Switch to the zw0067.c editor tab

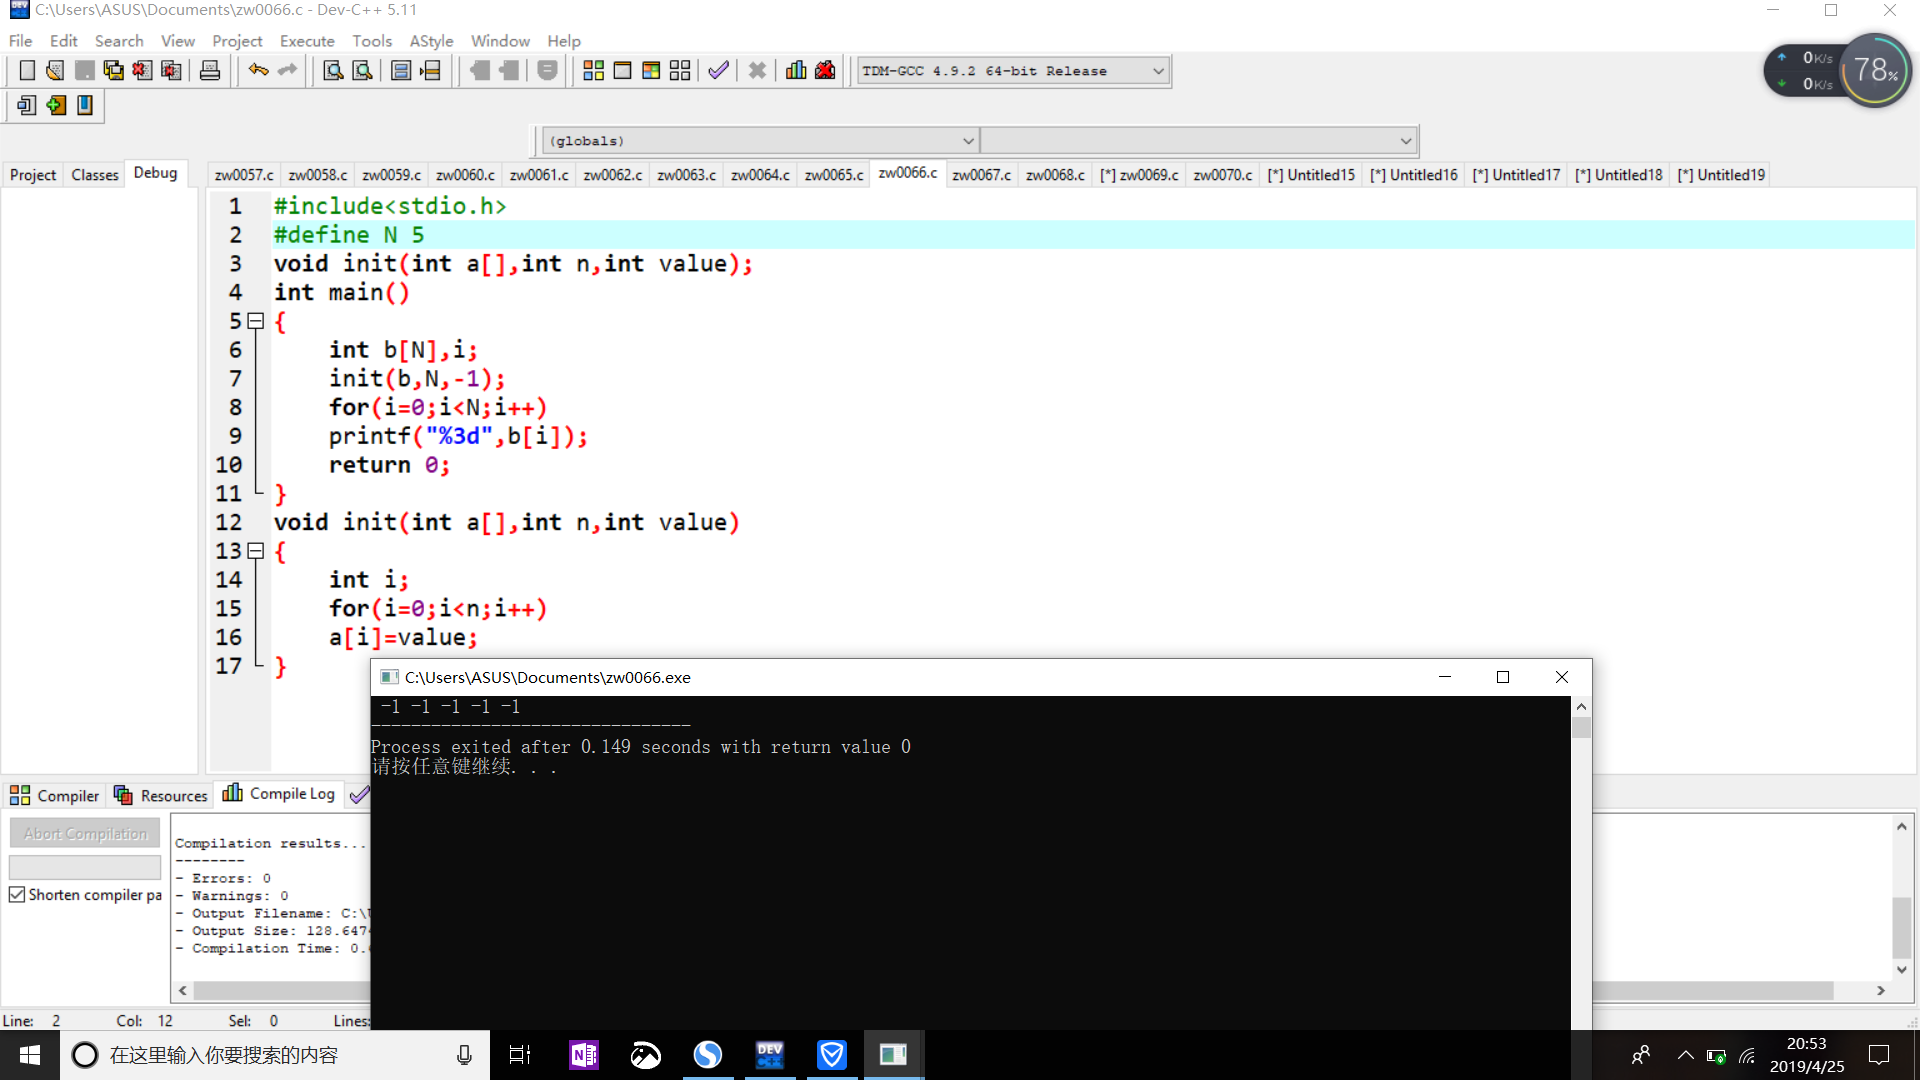tap(980, 175)
